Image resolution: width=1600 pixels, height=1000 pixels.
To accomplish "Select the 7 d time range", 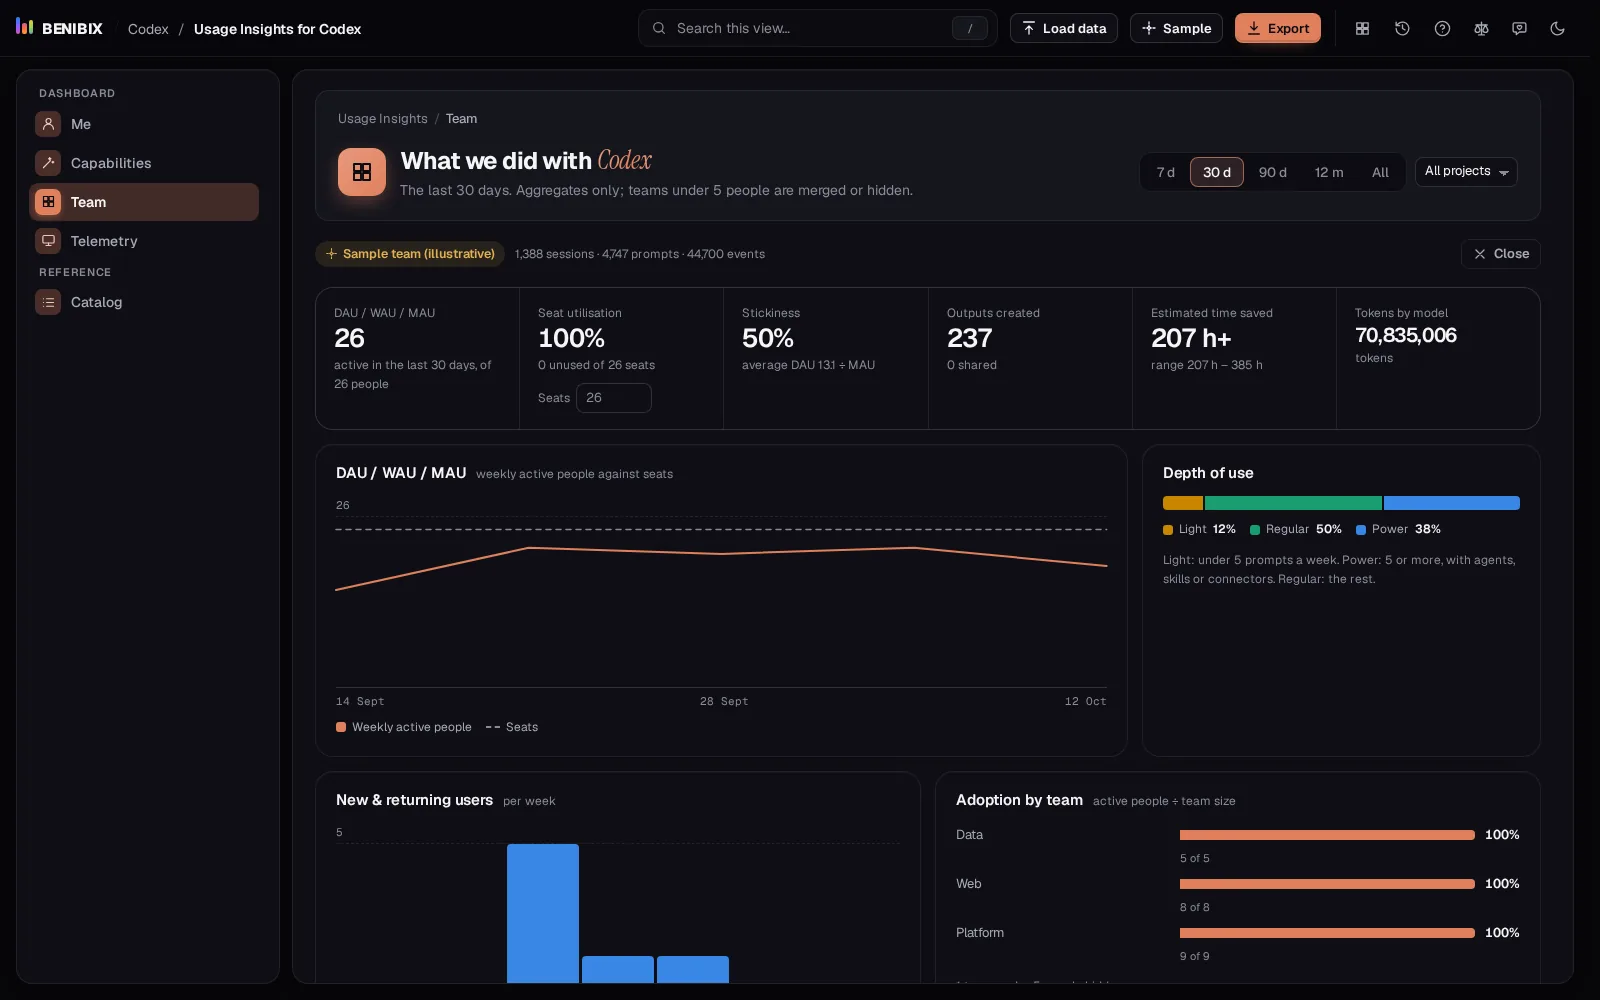I will (1166, 172).
